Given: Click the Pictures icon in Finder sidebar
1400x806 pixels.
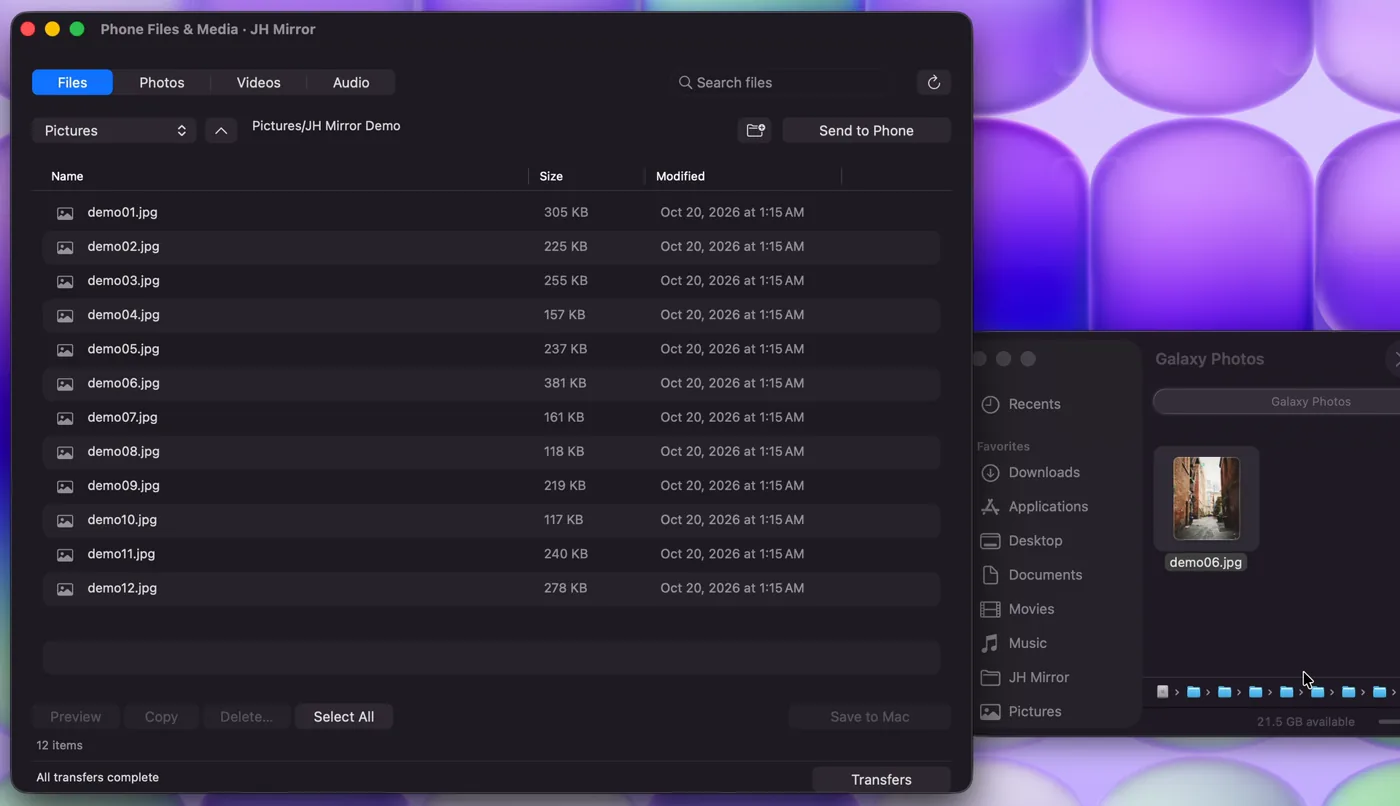Looking at the screenshot, I should (990, 712).
